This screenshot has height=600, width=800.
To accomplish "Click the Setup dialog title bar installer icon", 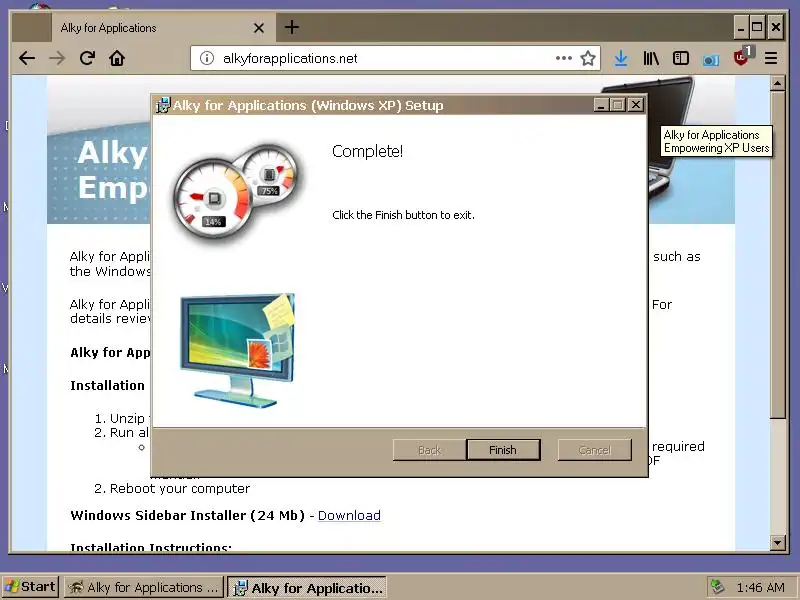I will coord(163,105).
